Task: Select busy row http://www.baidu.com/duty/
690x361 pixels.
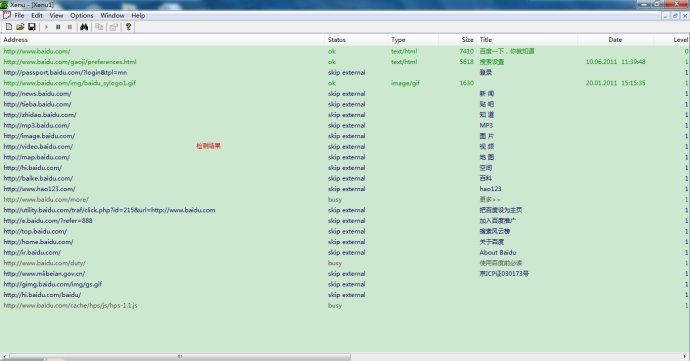Action: [345, 263]
